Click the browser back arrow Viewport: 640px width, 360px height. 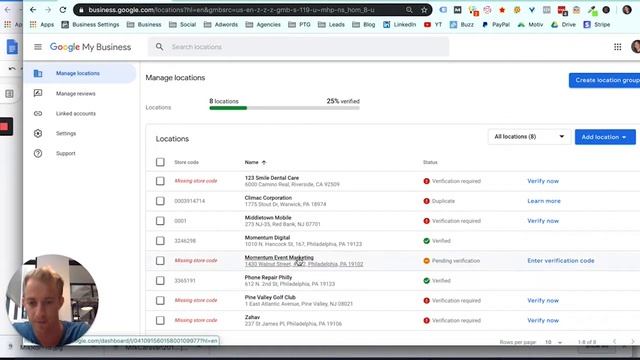click(x=33, y=9)
